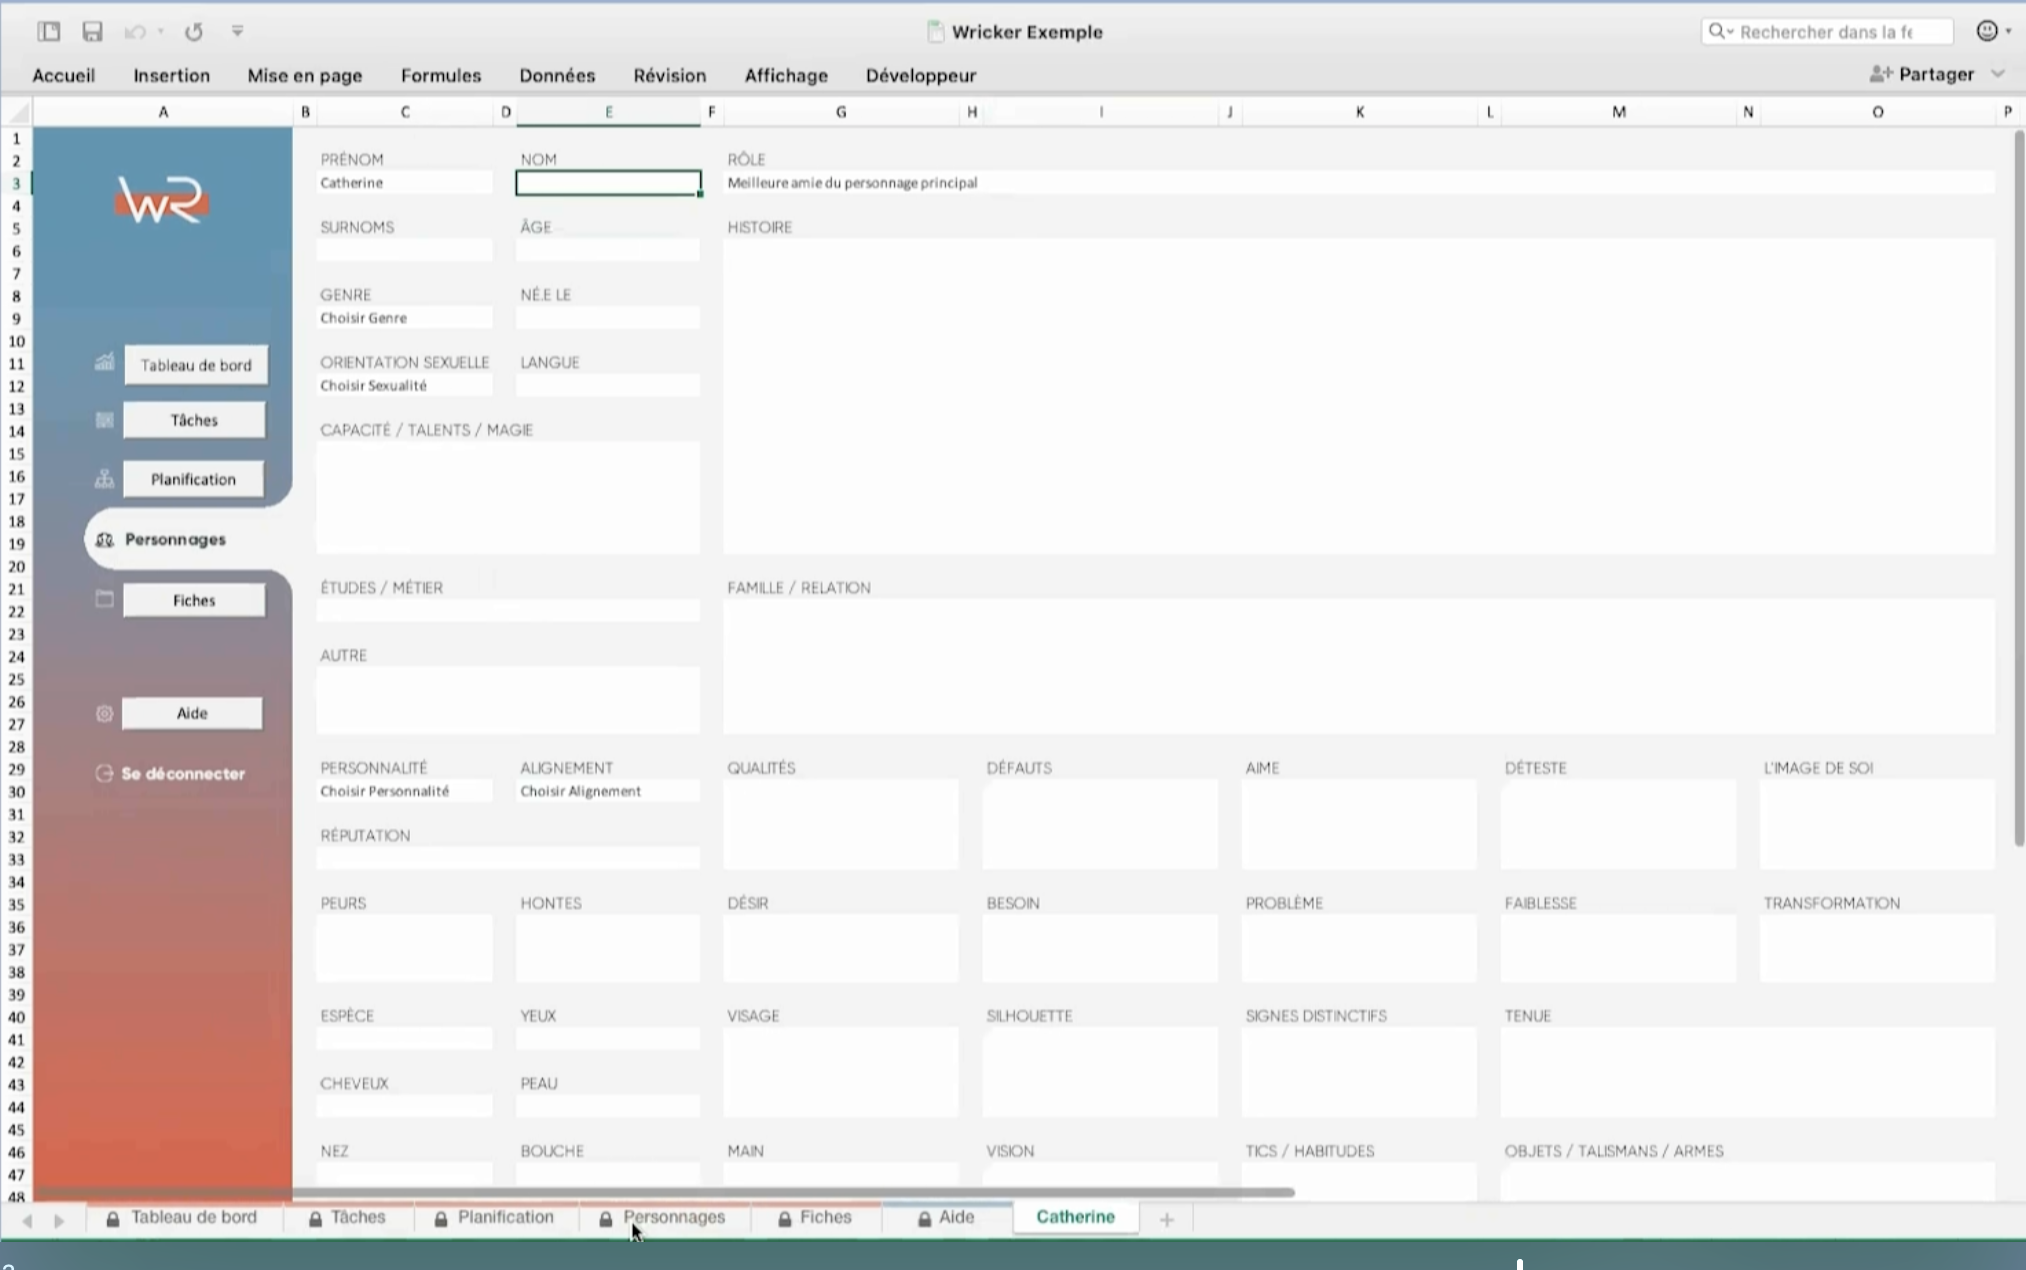This screenshot has height=1270, width=2026.
Task: Click the chart icon beside Tableau de bord
Action: click(x=104, y=363)
